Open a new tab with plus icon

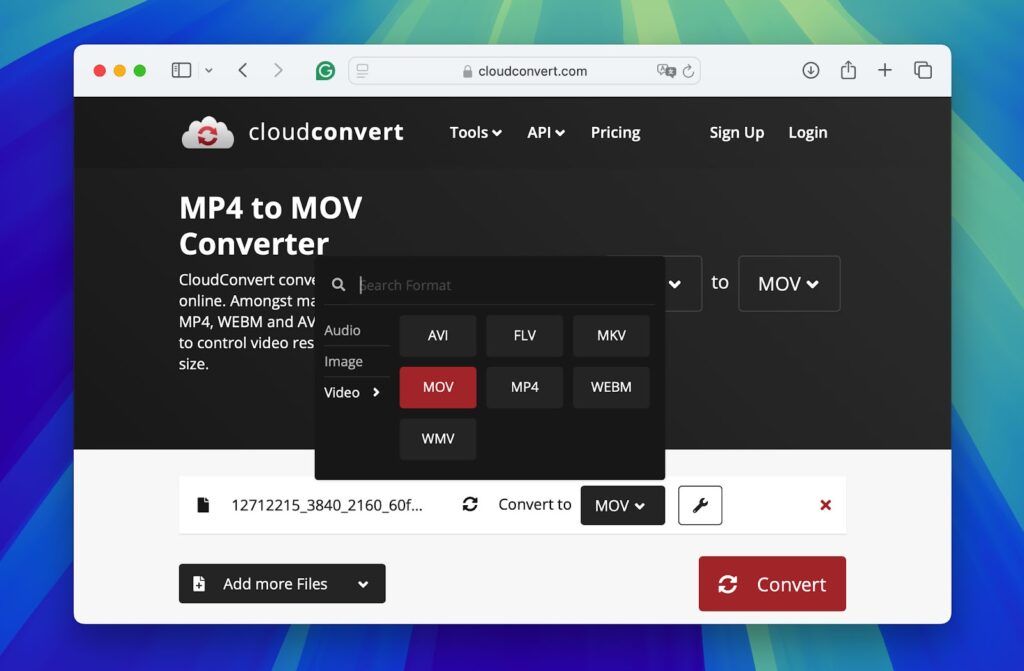pos(885,70)
